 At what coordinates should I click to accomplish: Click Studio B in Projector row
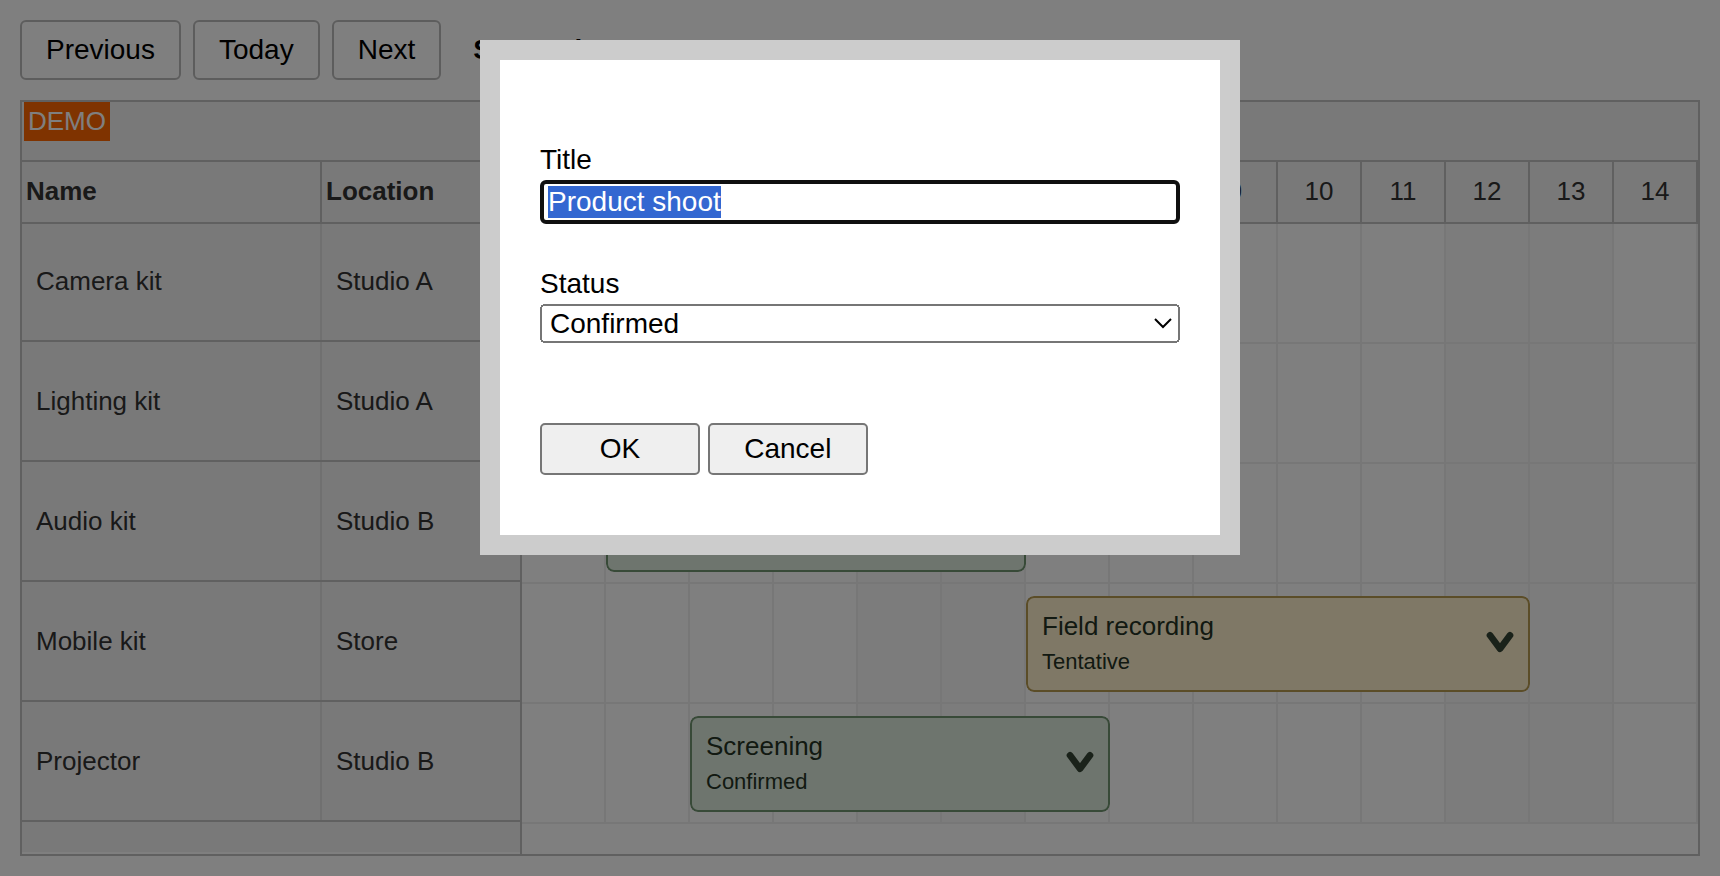click(x=421, y=762)
